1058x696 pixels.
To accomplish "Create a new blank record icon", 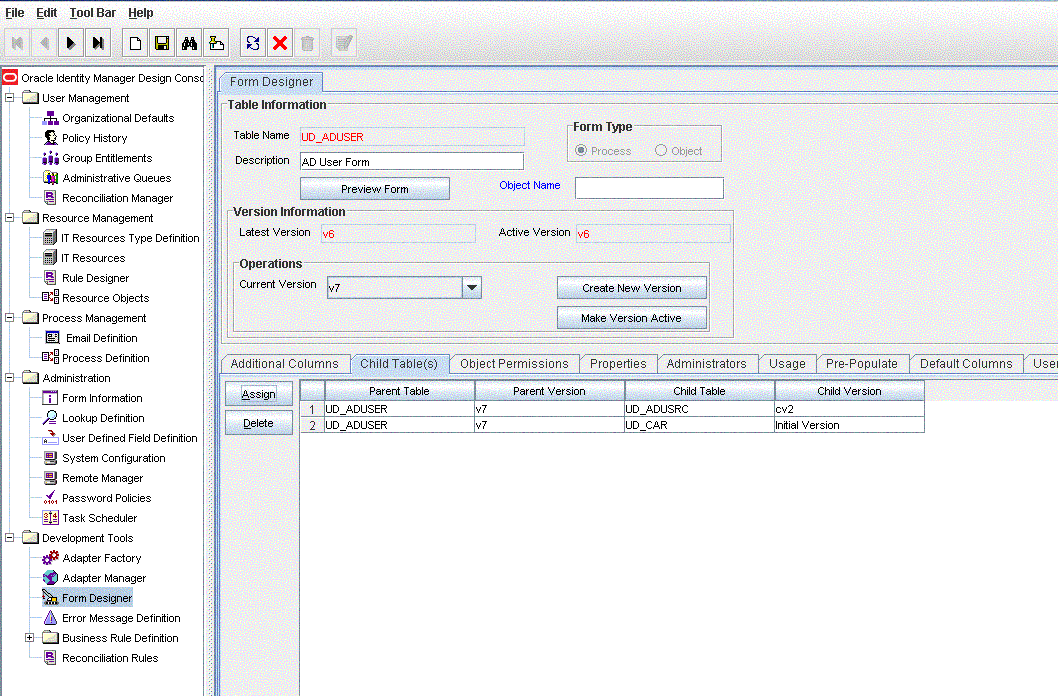I will click(x=136, y=43).
